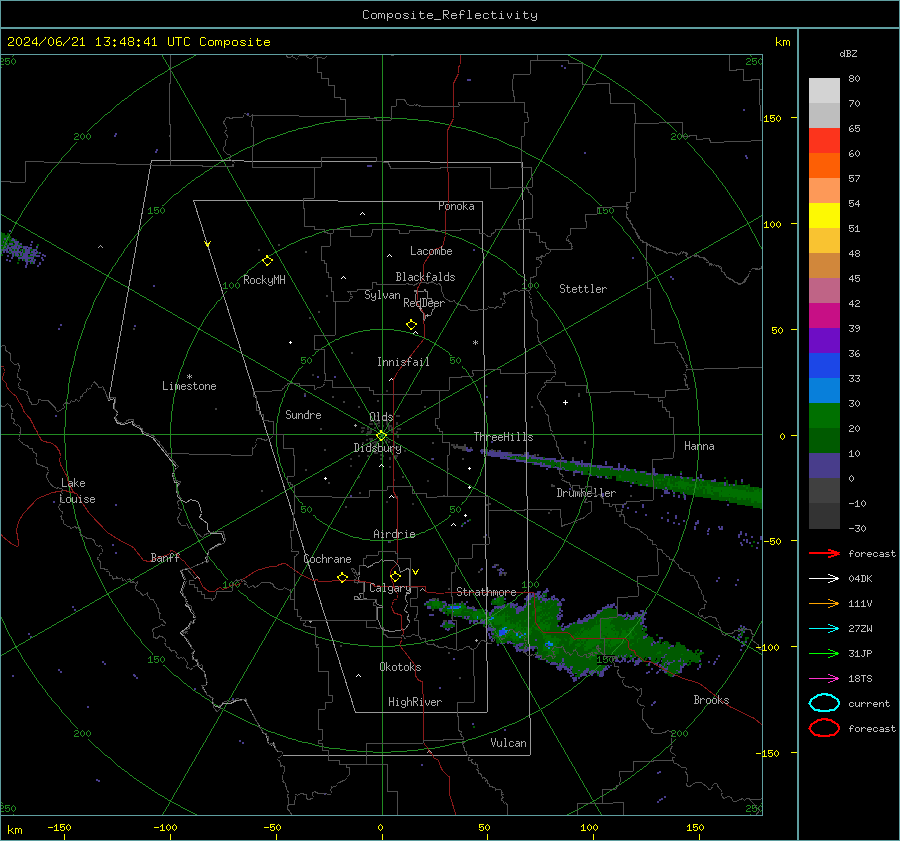Screen dimensions: 900x841
Task: Click the orange 60-57 dBZ color band
Action: click(824, 165)
